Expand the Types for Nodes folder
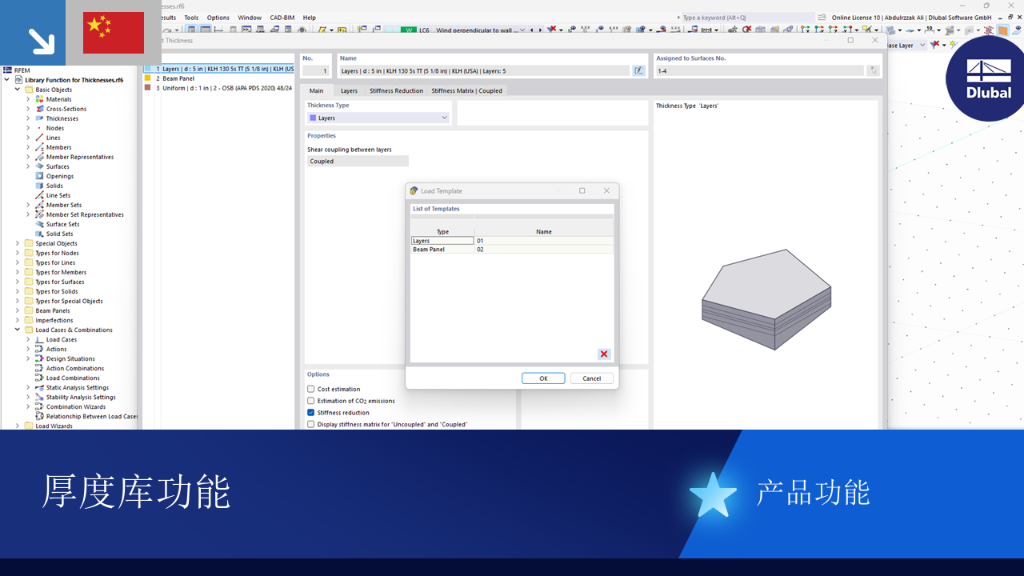The width and height of the screenshot is (1024, 576). (x=18, y=253)
